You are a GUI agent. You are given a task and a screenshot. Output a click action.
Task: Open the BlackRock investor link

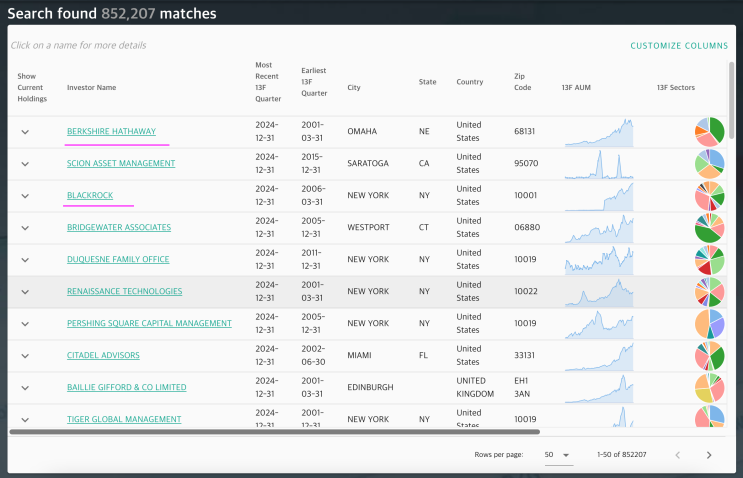[90, 195]
